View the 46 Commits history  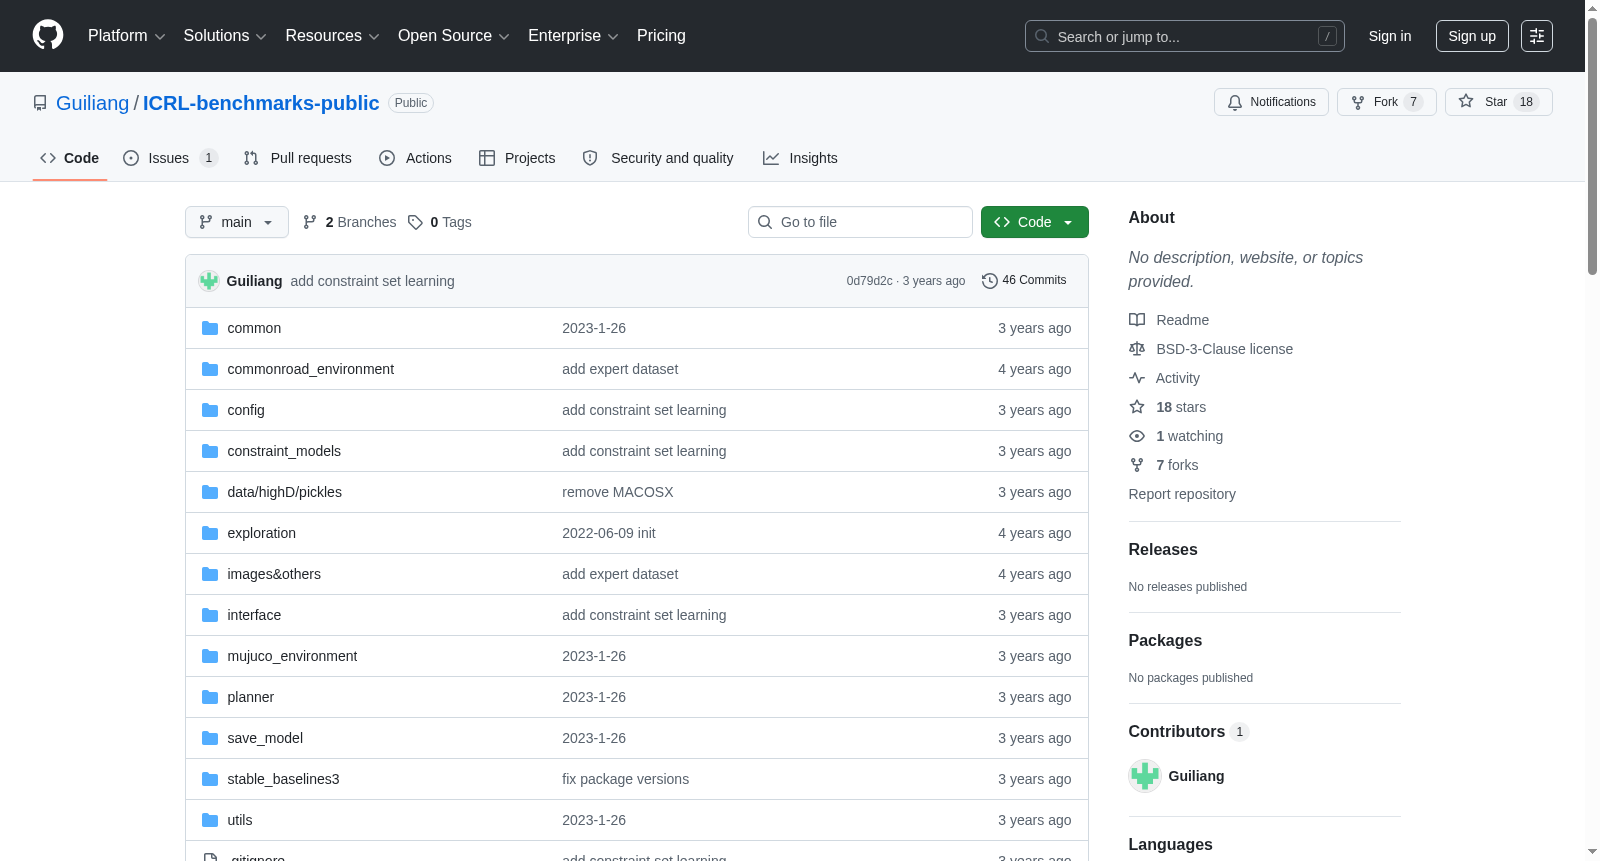[x=1024, y=280]
